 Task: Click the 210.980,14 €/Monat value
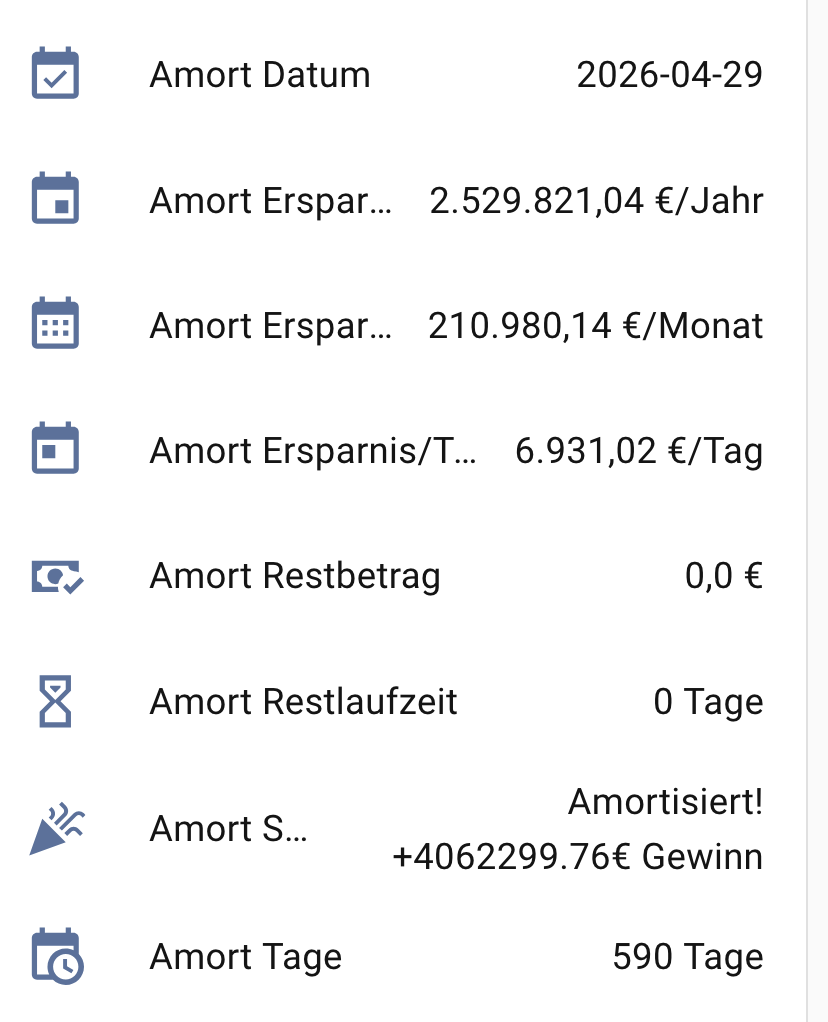[595, 326]
